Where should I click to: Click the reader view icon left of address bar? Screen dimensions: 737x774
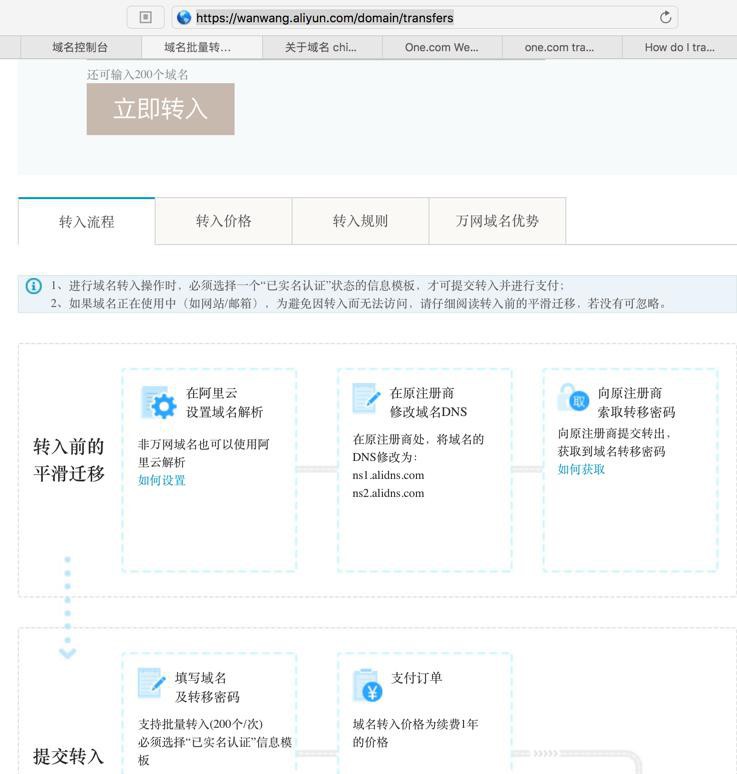(x=146, y=17)
